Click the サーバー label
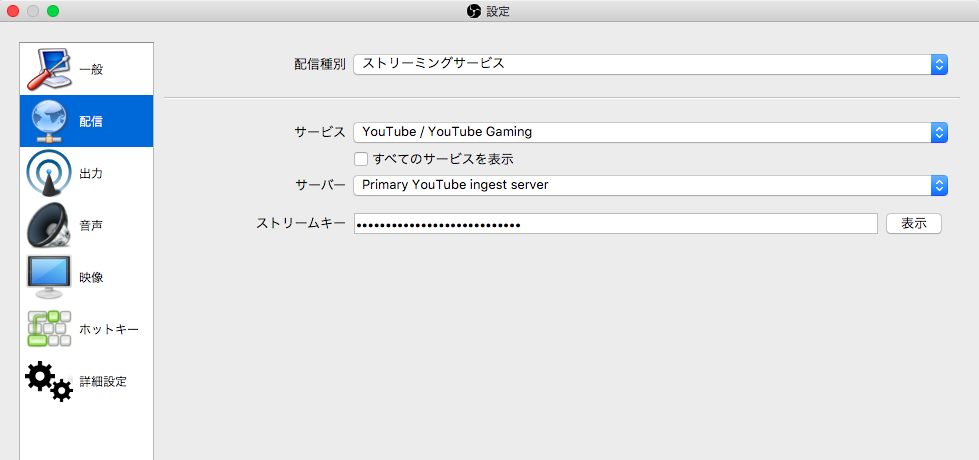This screenshot has height=460, width=979. 320,185
